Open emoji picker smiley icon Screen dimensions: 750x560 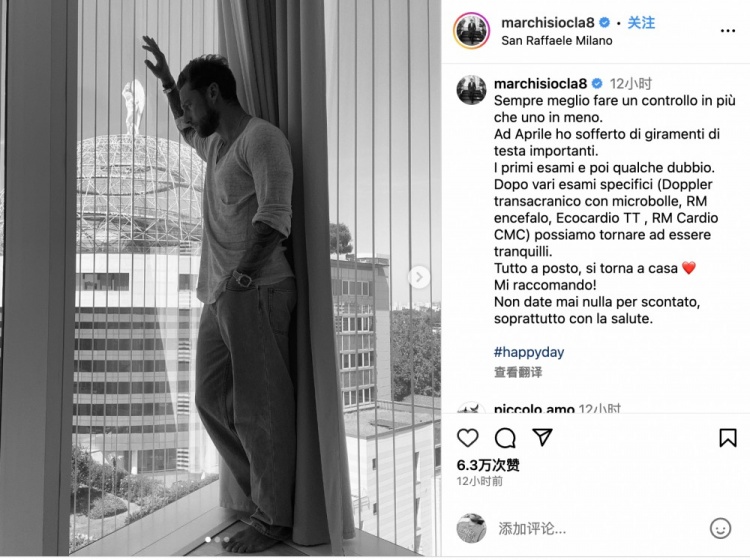(x=720, y=528)
